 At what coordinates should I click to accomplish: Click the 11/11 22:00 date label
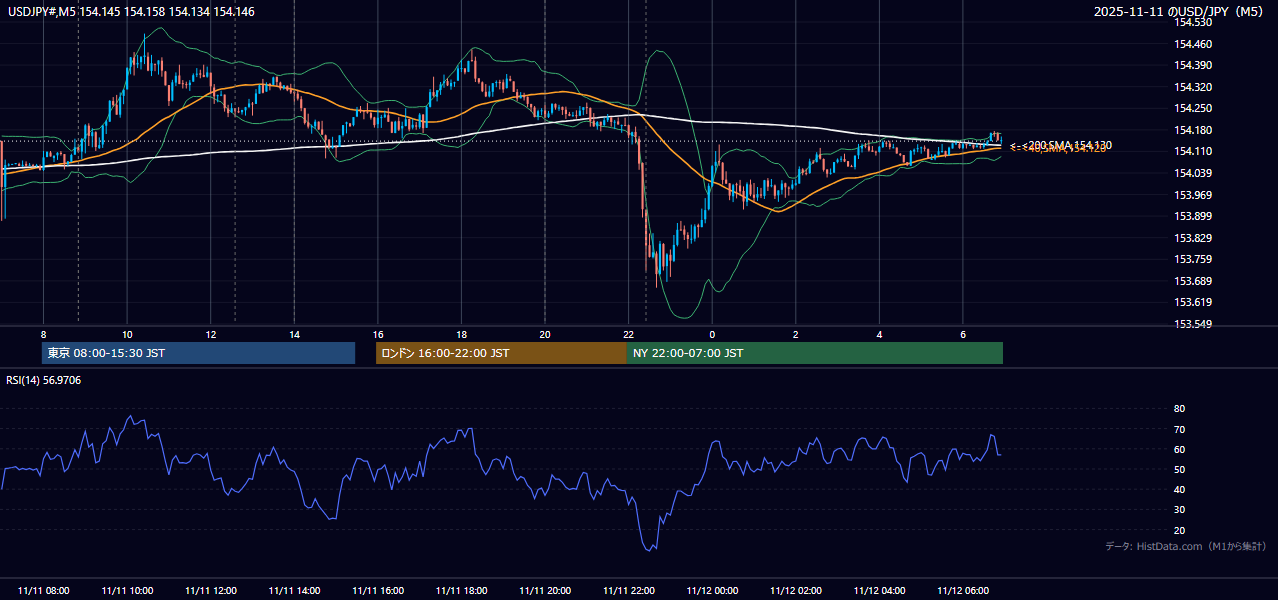coord(629,591)
